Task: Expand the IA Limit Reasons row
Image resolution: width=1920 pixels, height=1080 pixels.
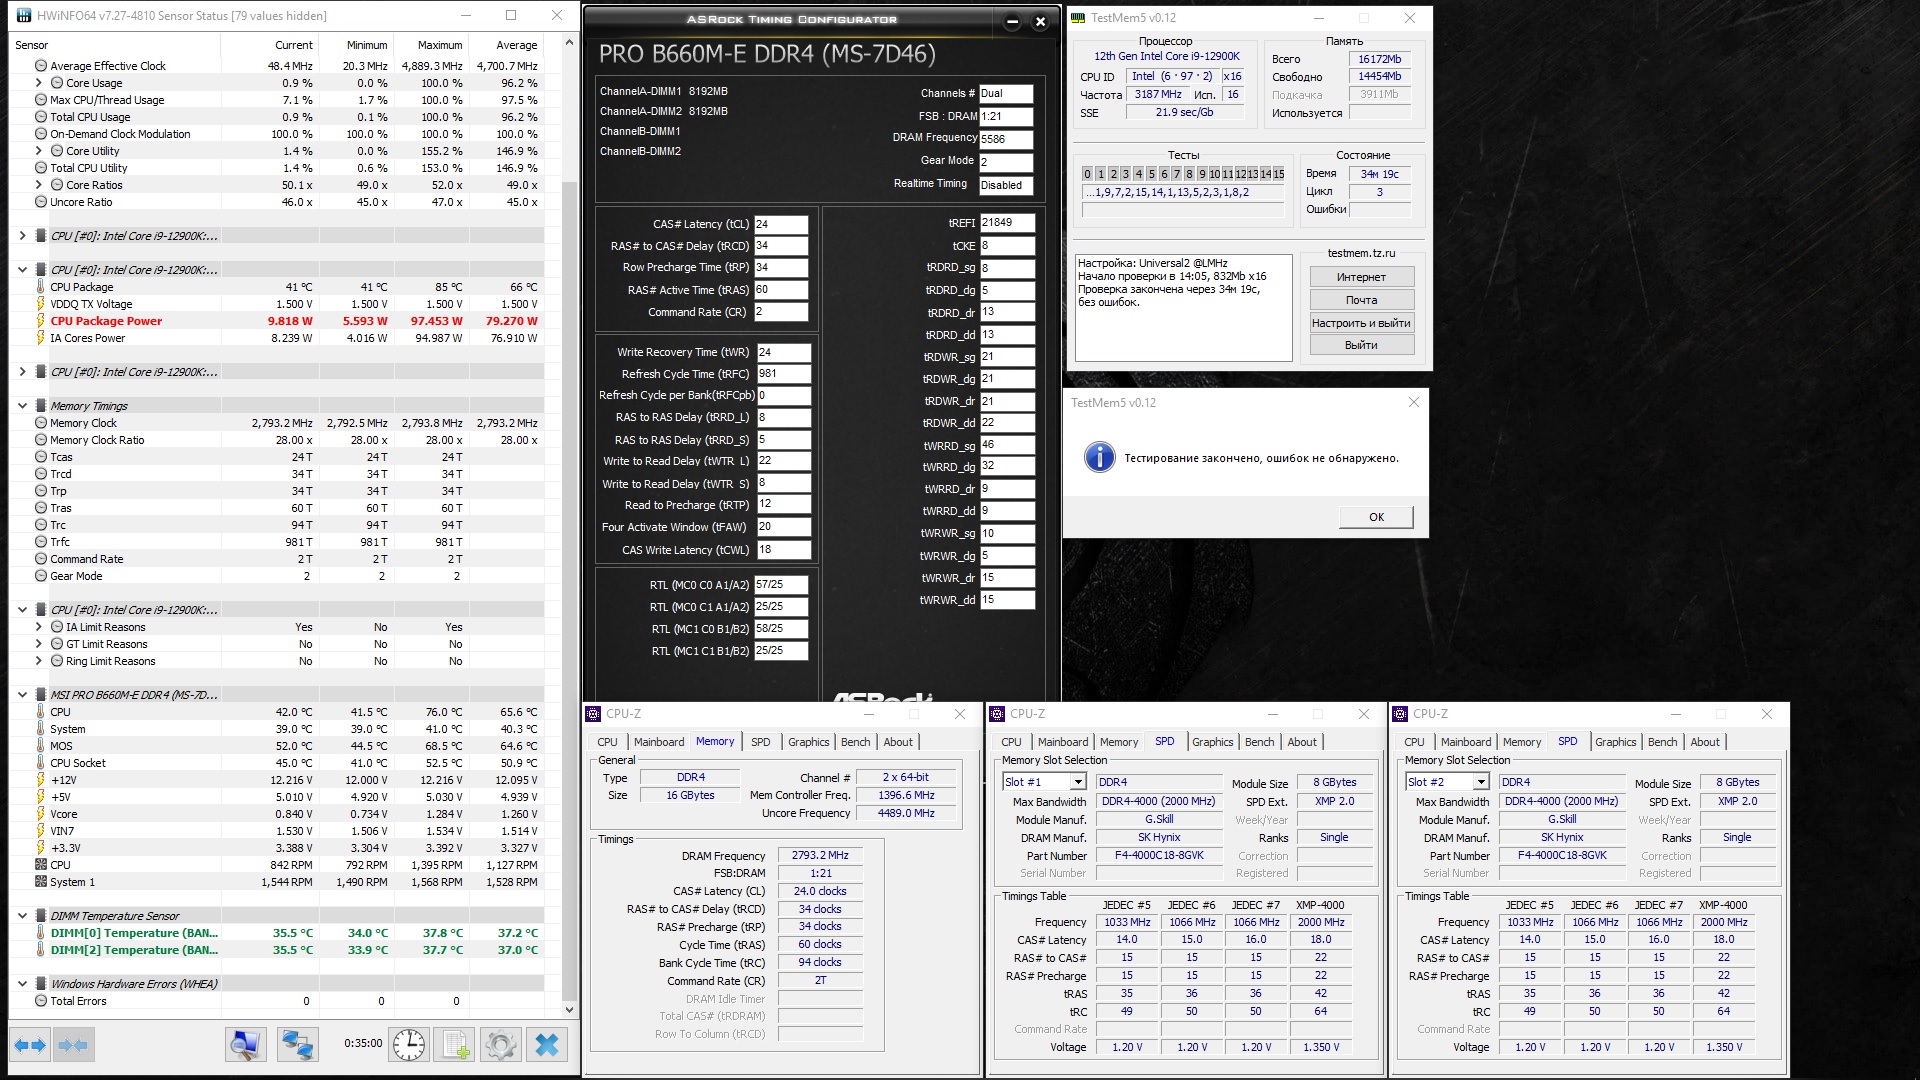Action: click(40, 627)
